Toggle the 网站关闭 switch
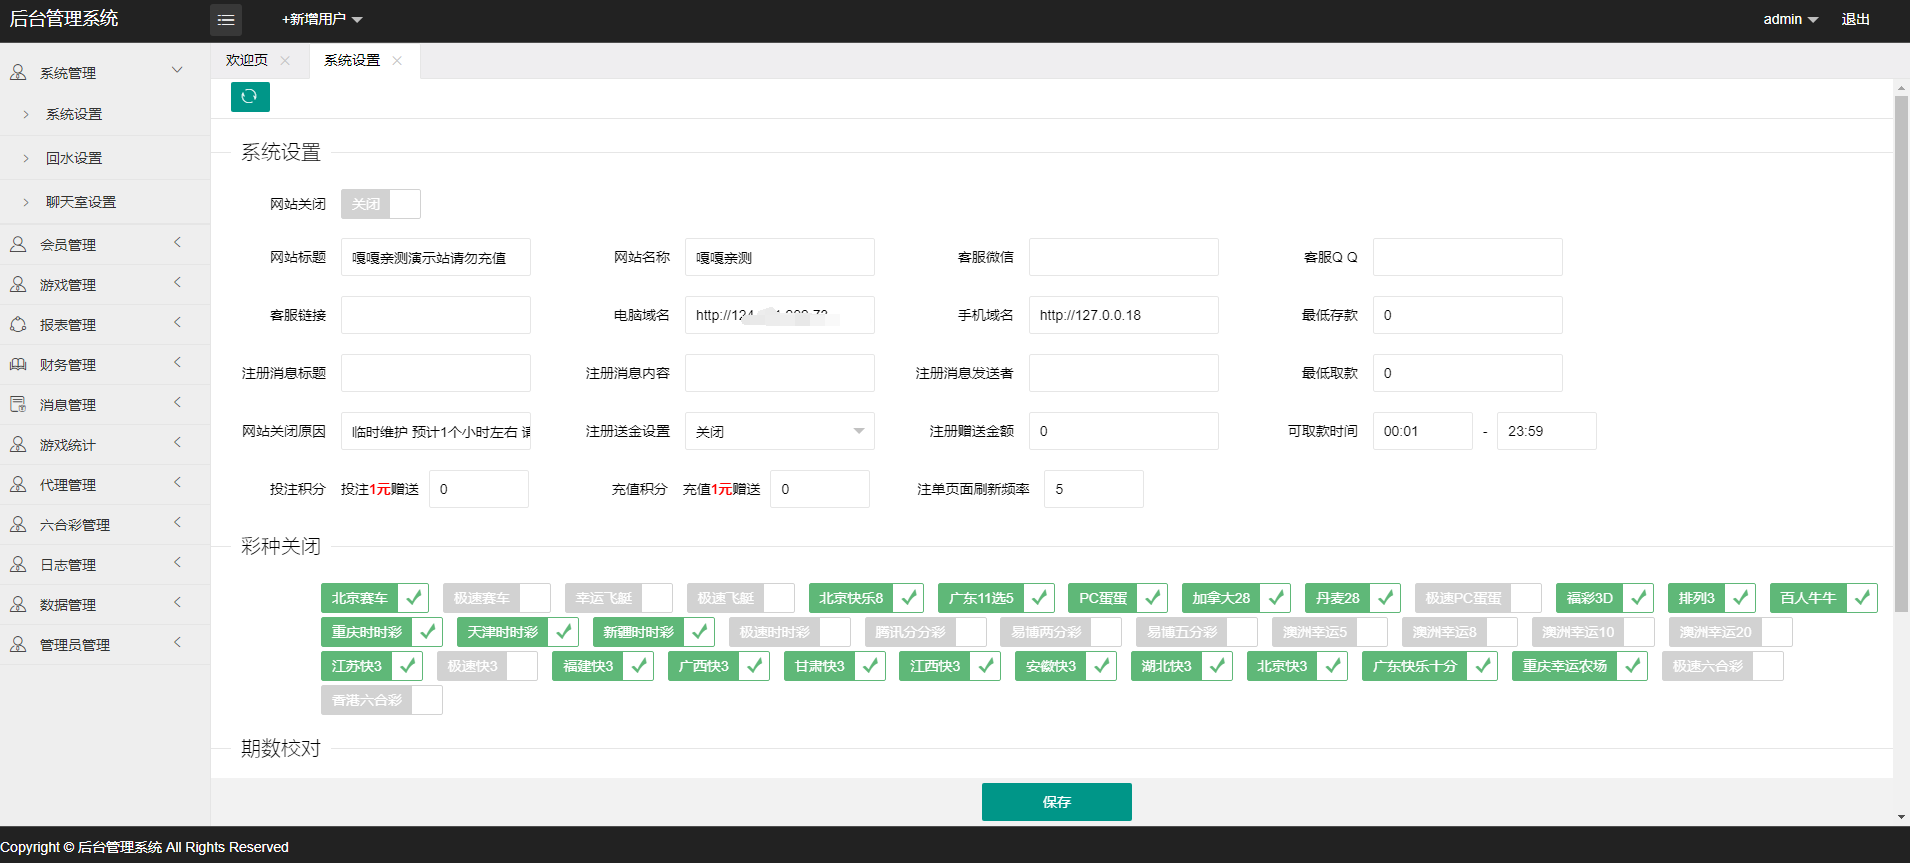Image resolution: width=1910 pixels, height=863 pixels. point(380,204)
